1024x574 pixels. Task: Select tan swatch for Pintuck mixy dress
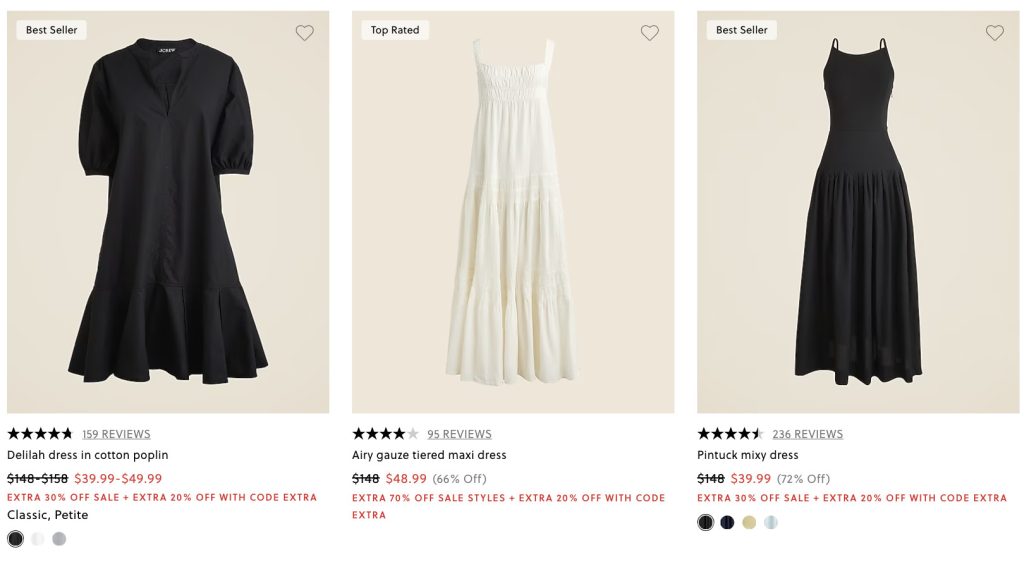[749, 522]
